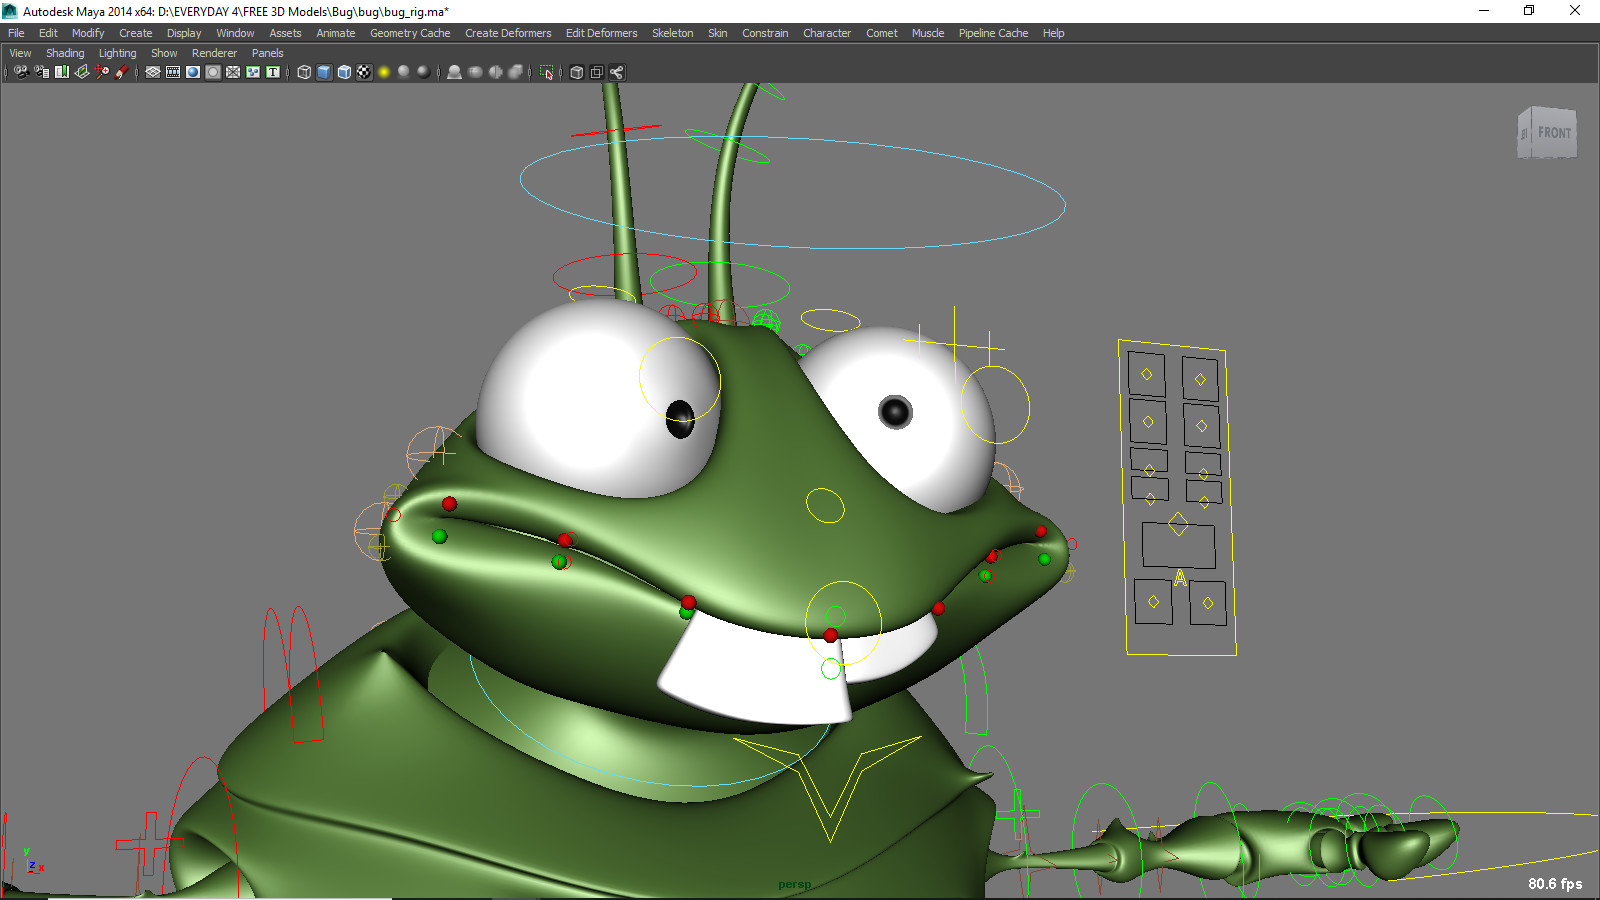Screen dimensions: 1600x900
Task: Enable smooth shaded display mode
Action: click(324, 72)
